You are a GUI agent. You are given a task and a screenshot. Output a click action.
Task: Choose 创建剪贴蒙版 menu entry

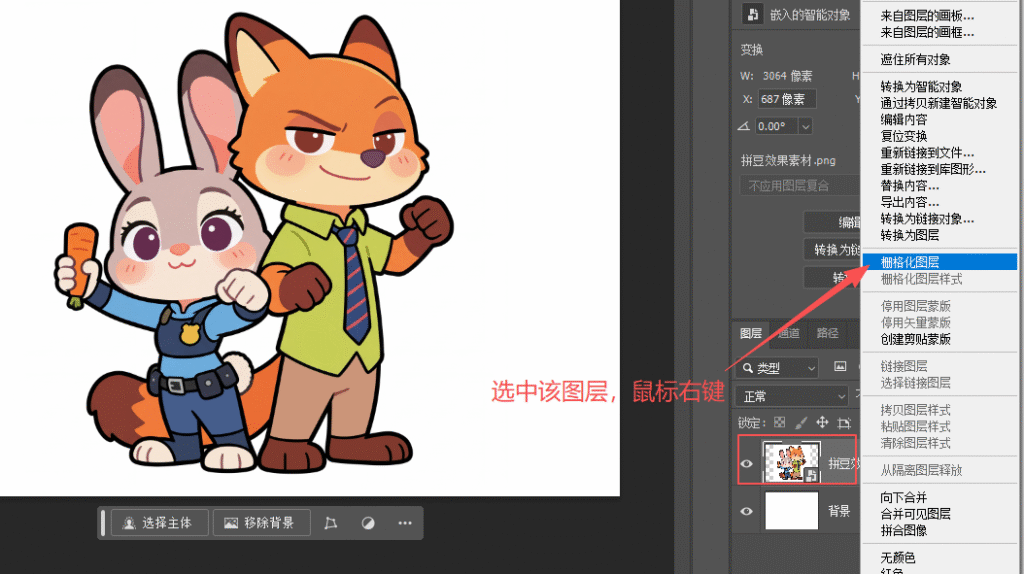tap(915, 339)
